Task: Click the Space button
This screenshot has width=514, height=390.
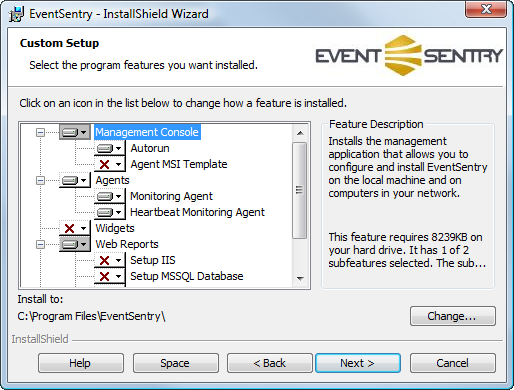Action: click(175, 363)
